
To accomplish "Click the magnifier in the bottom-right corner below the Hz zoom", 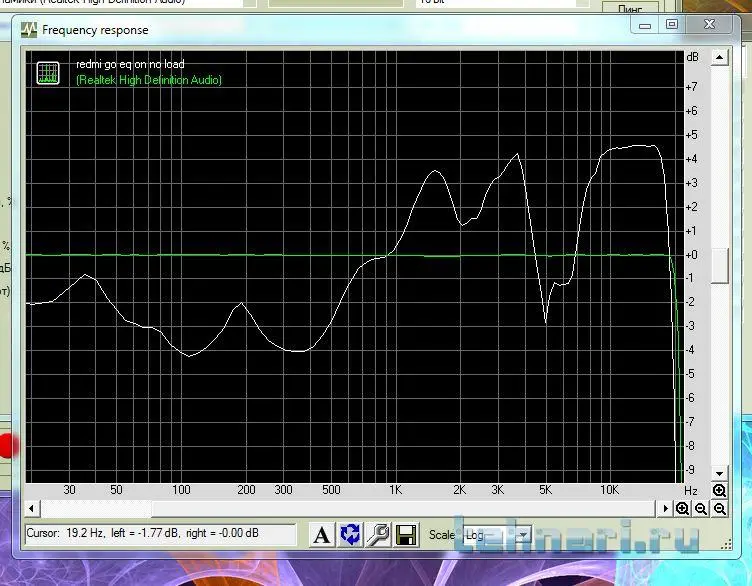I will [719, 509].
